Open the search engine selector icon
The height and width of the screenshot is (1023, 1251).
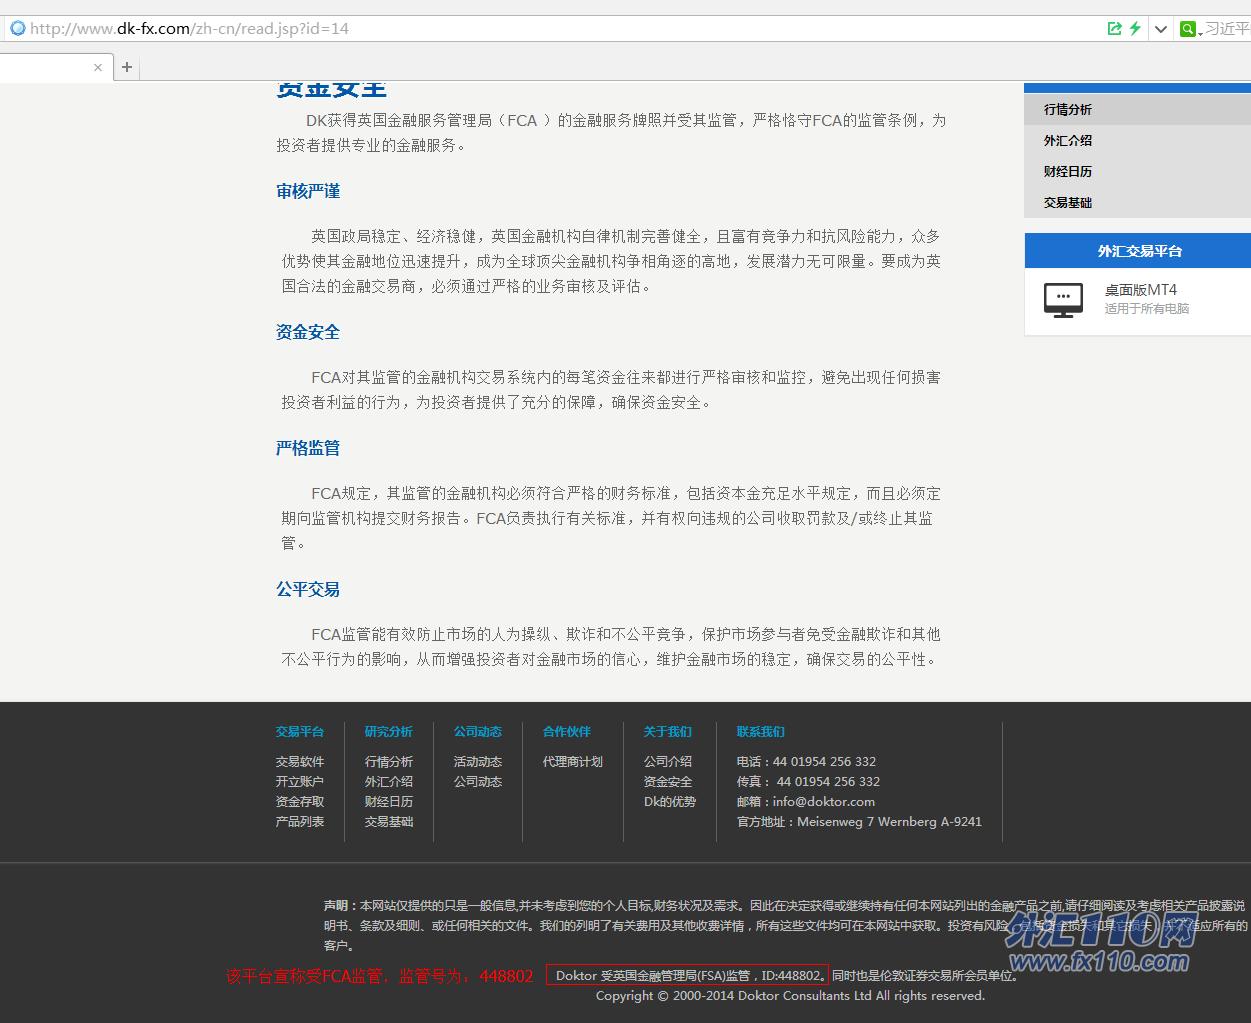[x=1188, y=29]
